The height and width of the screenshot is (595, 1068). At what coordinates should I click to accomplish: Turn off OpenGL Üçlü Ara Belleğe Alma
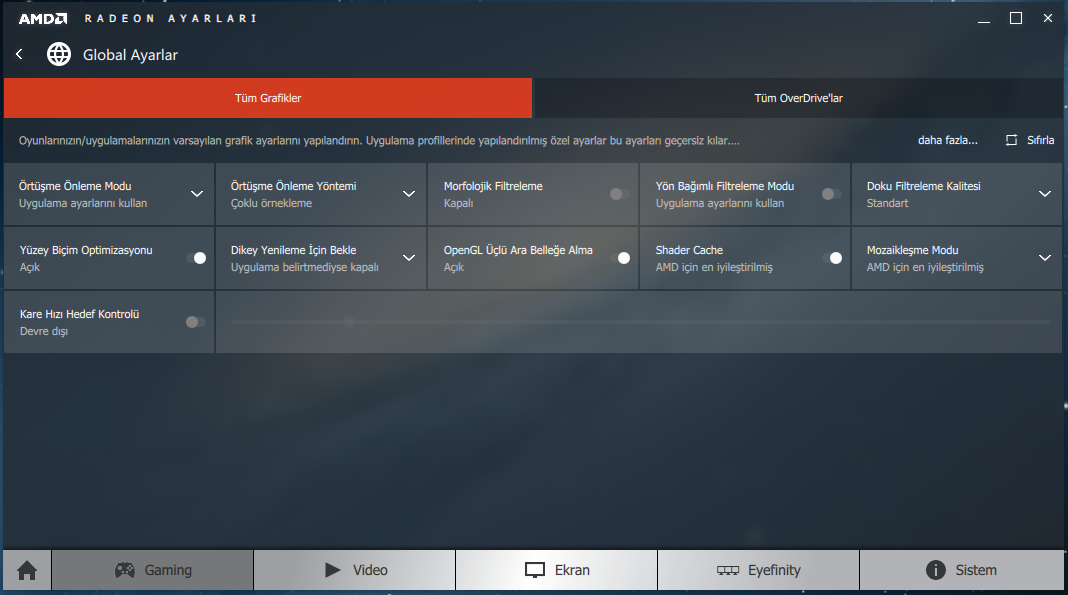620,258
